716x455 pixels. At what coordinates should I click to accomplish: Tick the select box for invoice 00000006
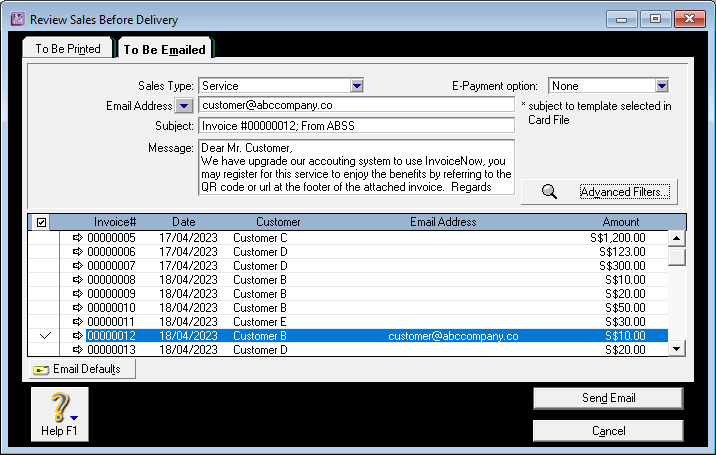point(44,252)
